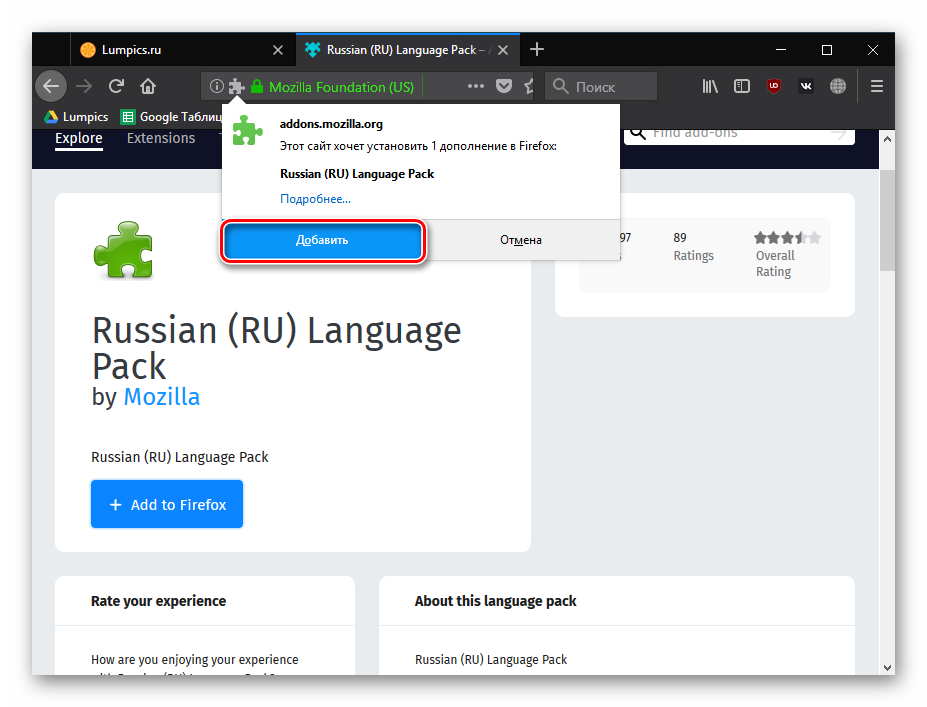Open the Library toolbar icon
Screen dimensions: 927x707
click(710, 87)
